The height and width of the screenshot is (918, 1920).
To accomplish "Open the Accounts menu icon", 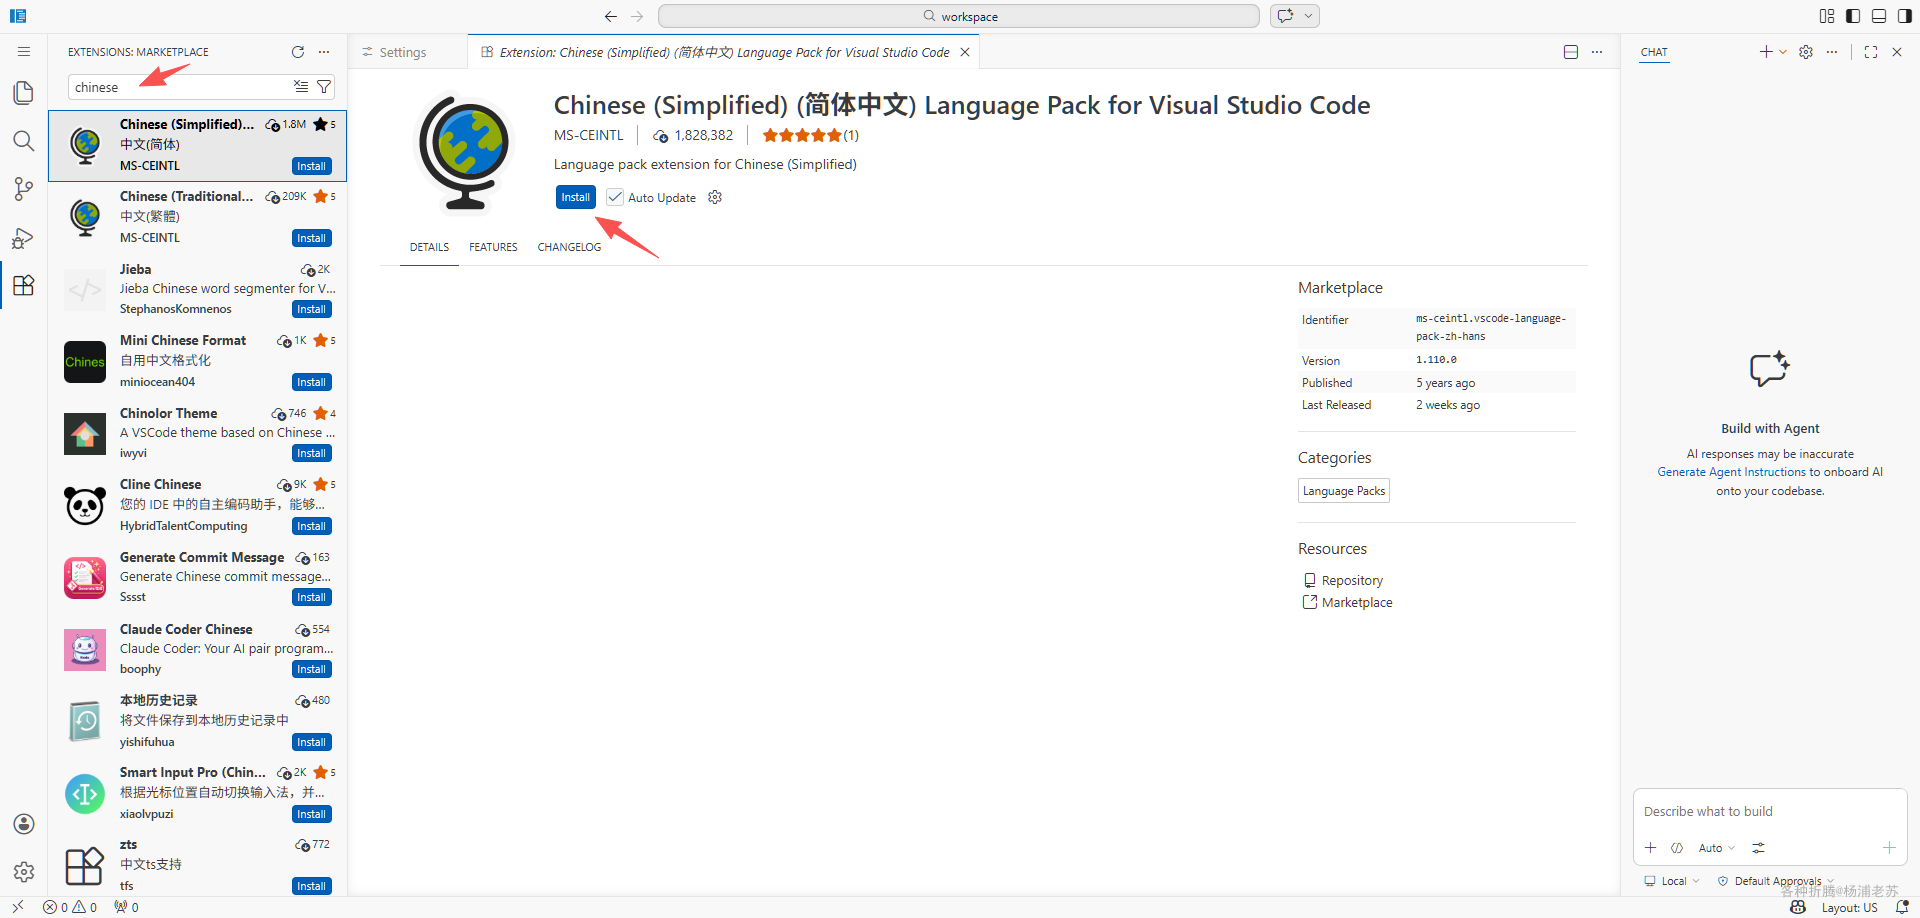I will [24, 824].
